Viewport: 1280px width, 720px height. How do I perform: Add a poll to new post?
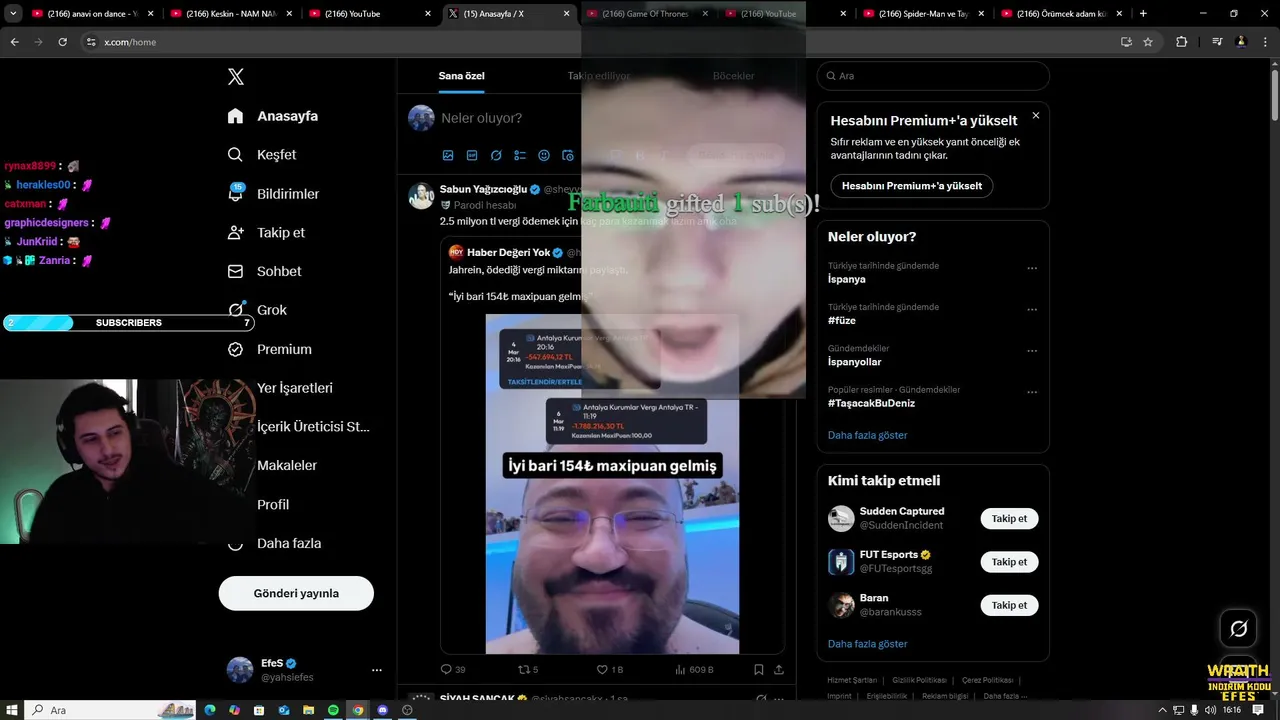point(520,155)
